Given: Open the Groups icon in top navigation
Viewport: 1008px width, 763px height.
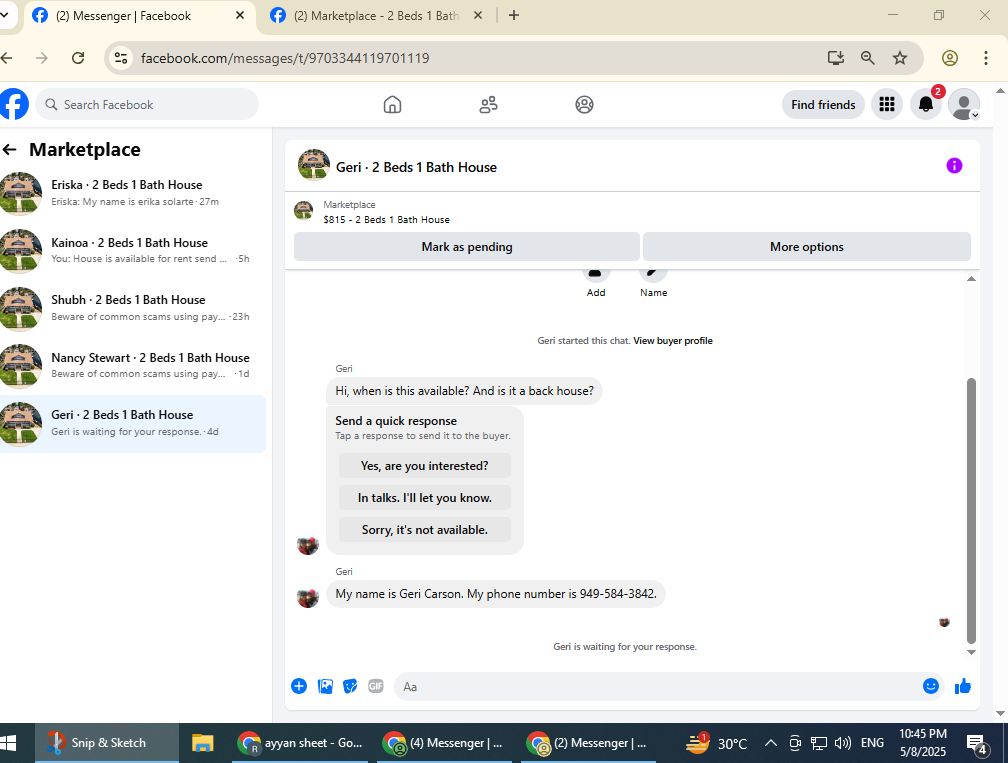Looking at the screenshot, I should (584, 104).
